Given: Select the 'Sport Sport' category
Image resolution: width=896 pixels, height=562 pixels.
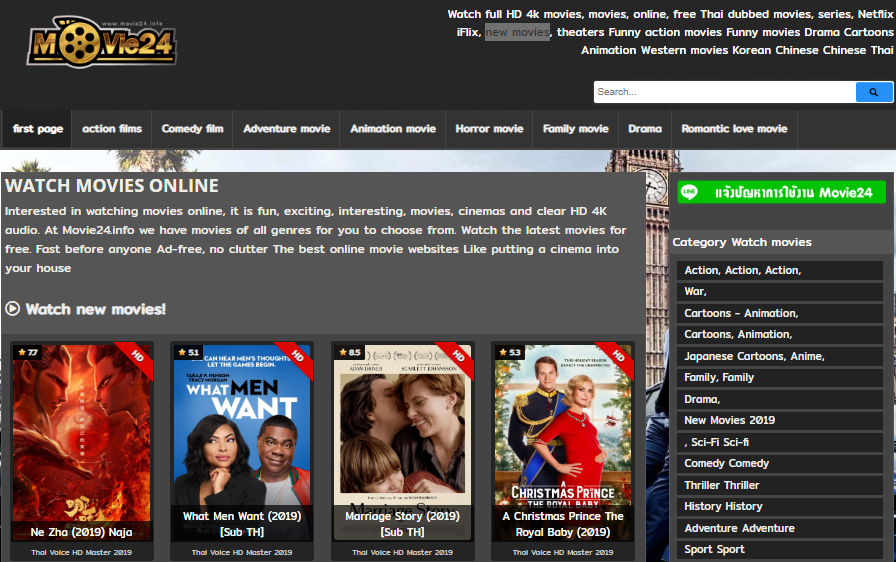Looking at the screenshot, I should pos(780,549).
